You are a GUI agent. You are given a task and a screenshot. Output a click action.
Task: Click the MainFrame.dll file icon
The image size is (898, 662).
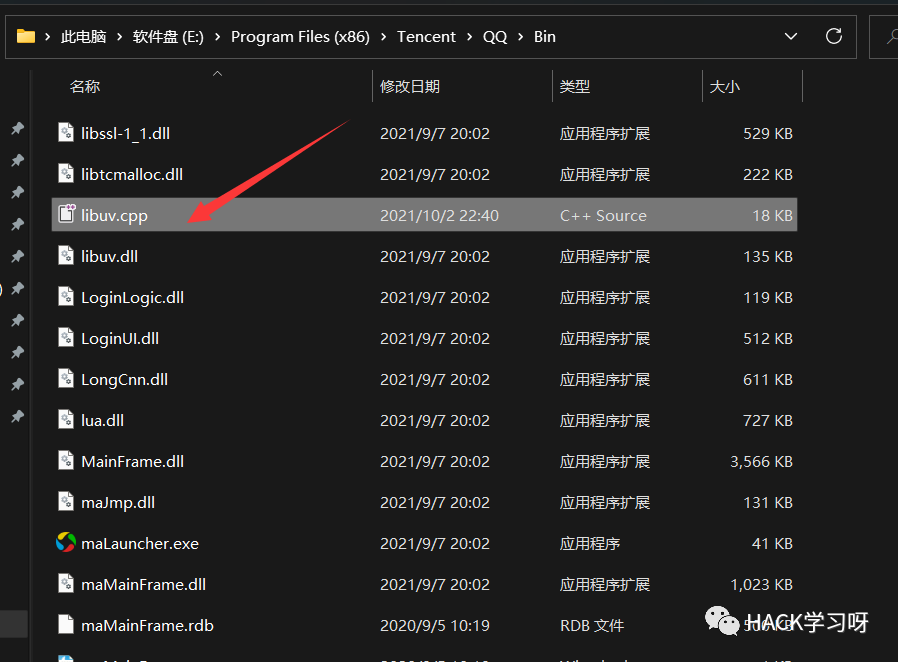[x=66, y=461]
